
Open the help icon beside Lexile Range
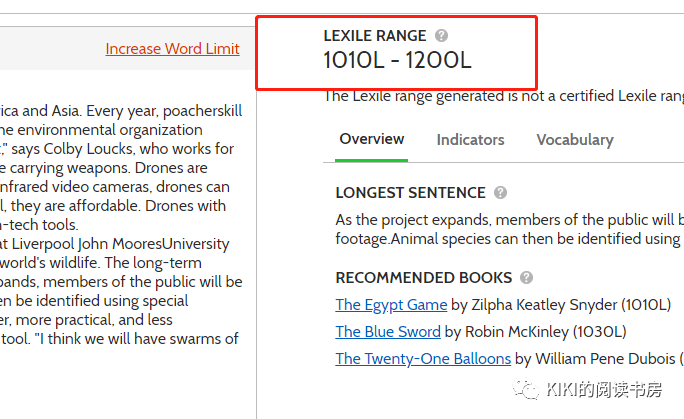coord(441,36)
